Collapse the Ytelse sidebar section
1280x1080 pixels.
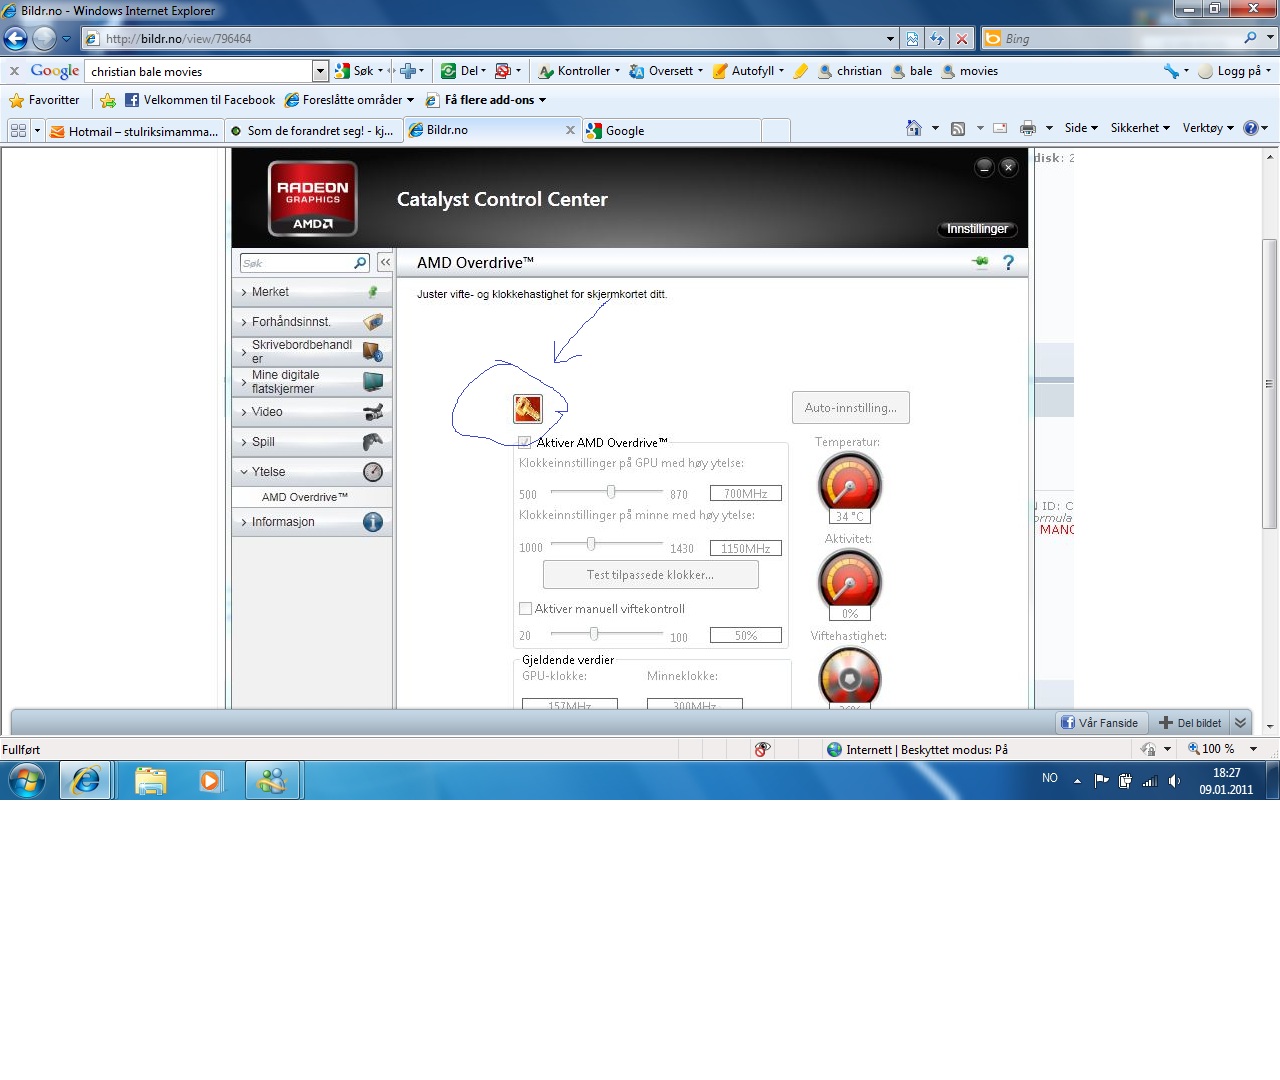pos(312,472)
